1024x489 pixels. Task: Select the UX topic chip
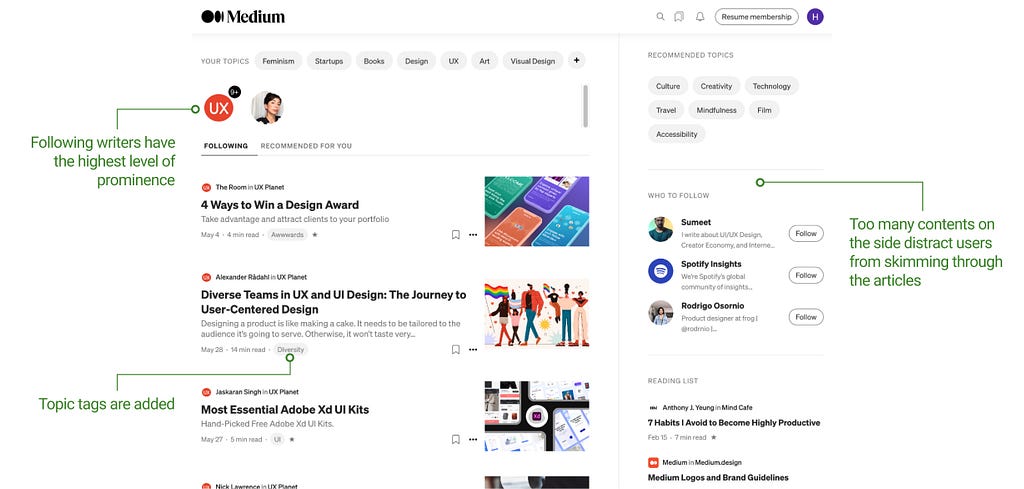(454, 61)
